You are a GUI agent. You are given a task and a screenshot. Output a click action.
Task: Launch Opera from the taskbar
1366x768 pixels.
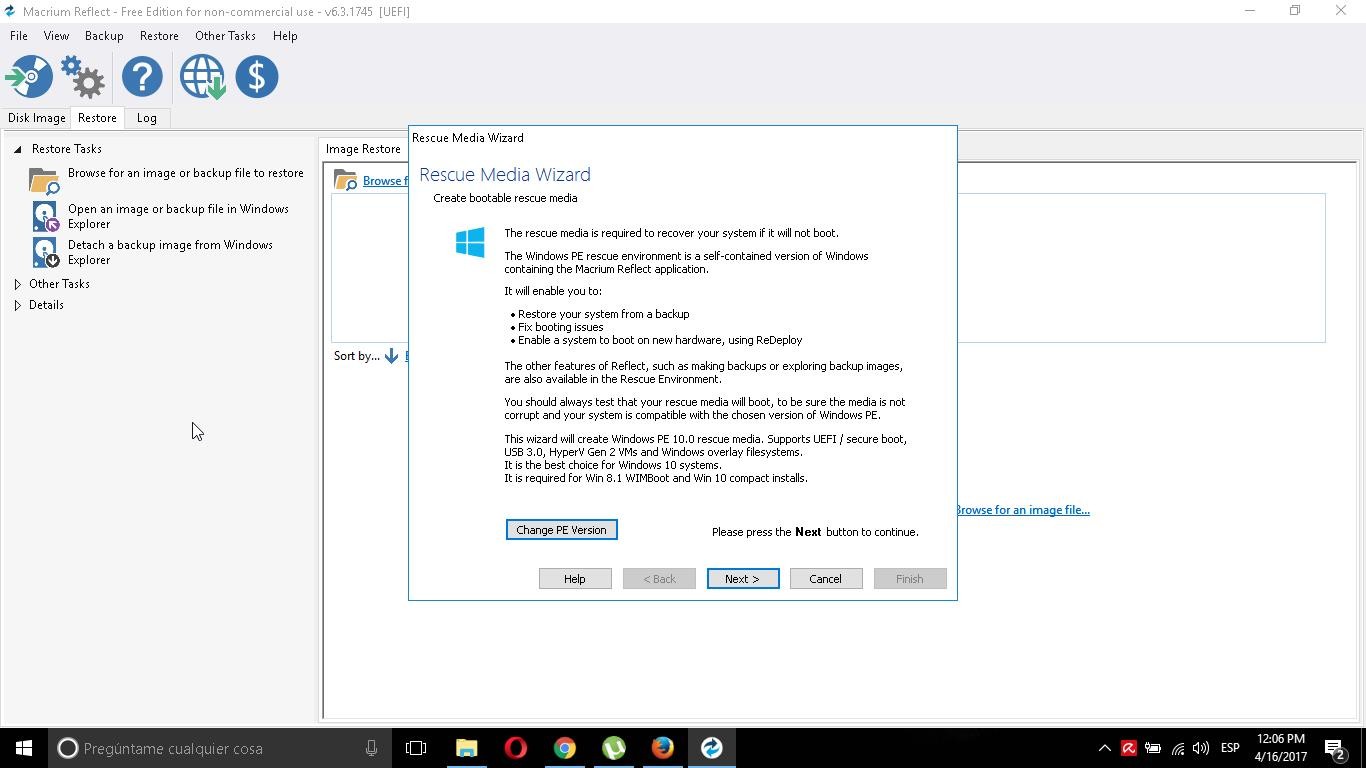(516, 748)
